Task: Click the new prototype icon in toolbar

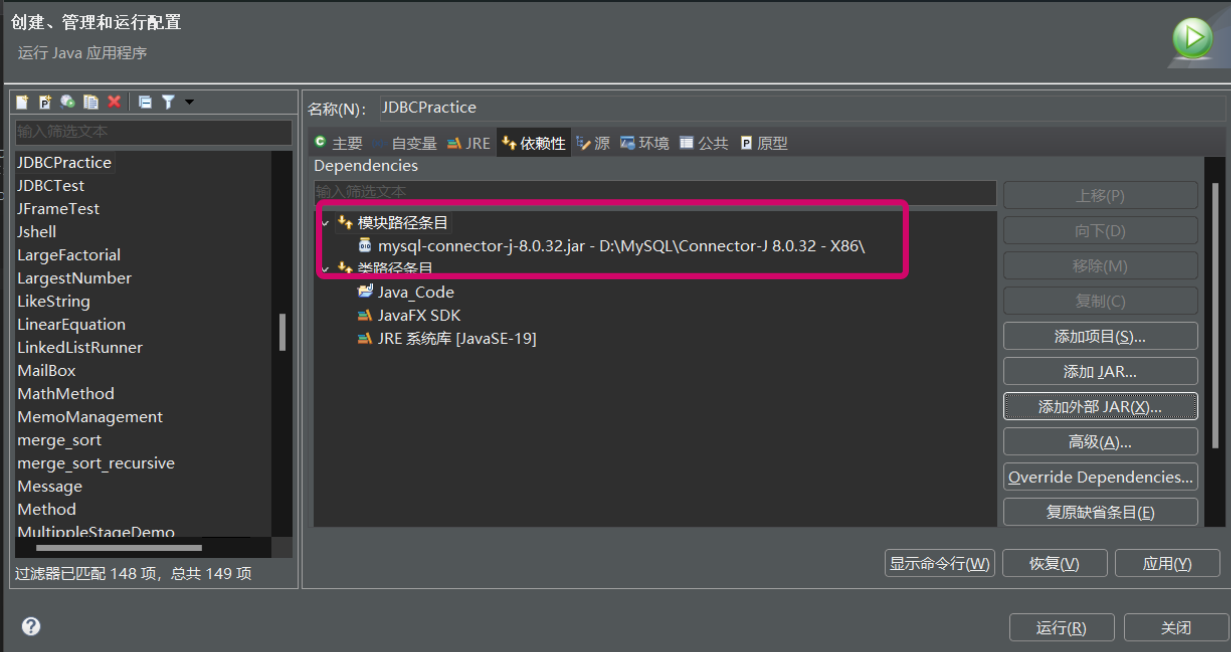Action: coord(44,102)
